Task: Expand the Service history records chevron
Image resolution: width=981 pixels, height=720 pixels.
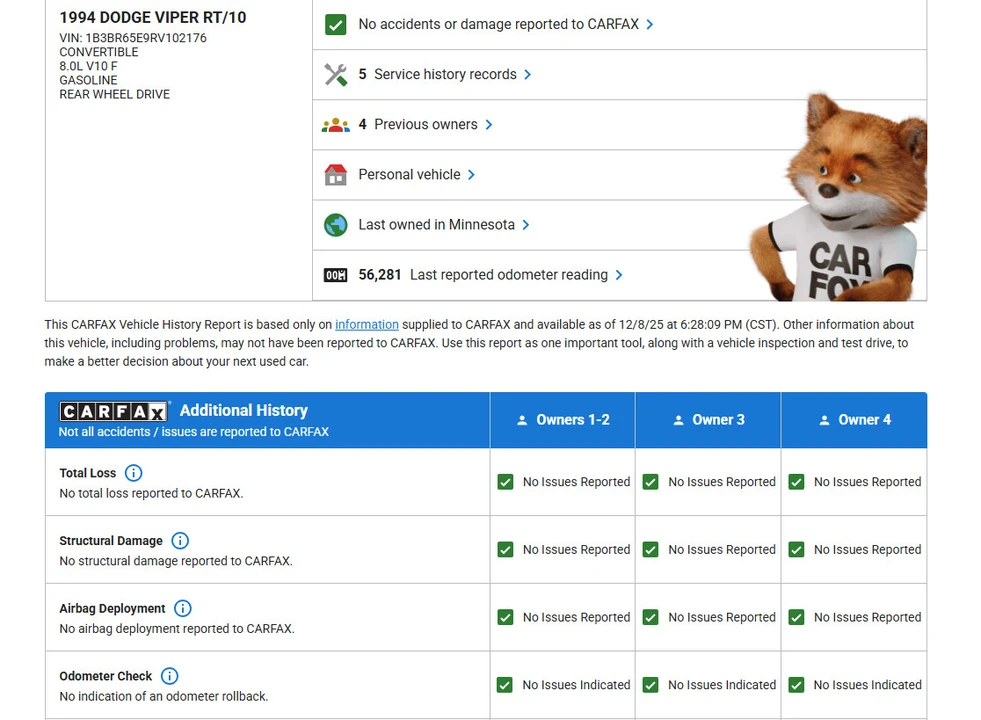Action: (x=527, y=74)
